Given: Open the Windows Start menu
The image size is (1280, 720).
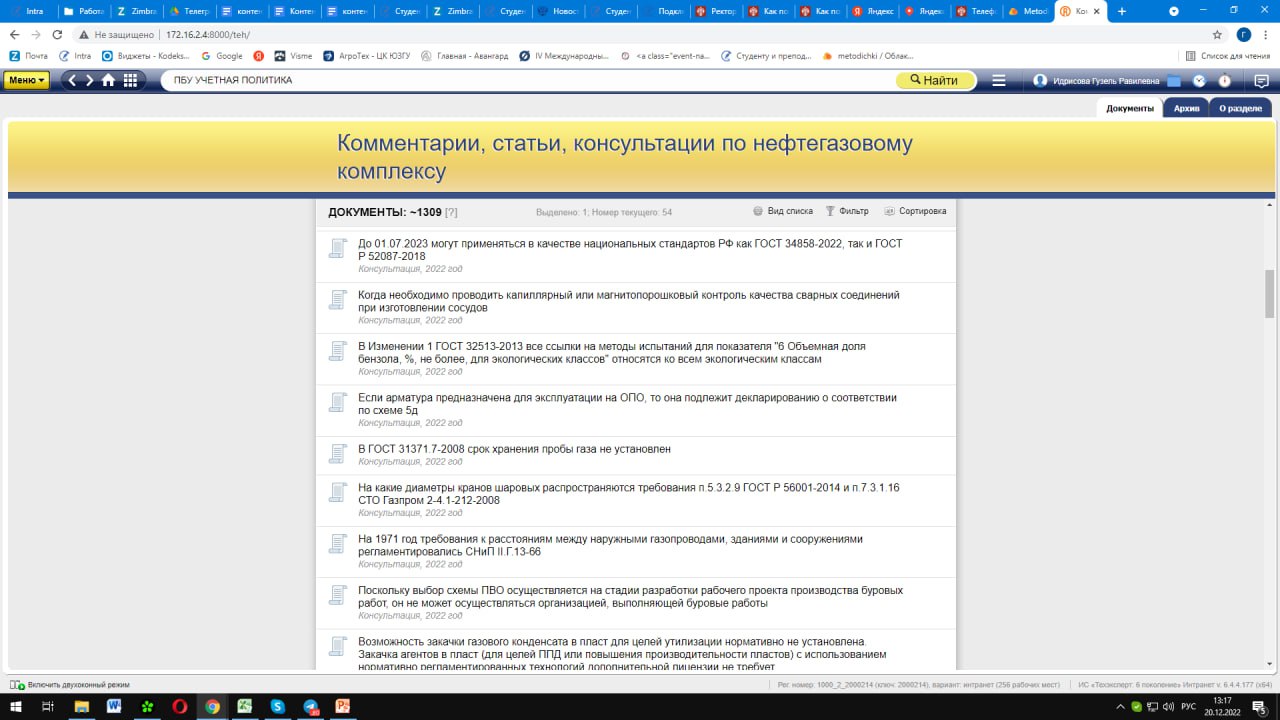Looking at the screenshot, I should click(14, 706).
